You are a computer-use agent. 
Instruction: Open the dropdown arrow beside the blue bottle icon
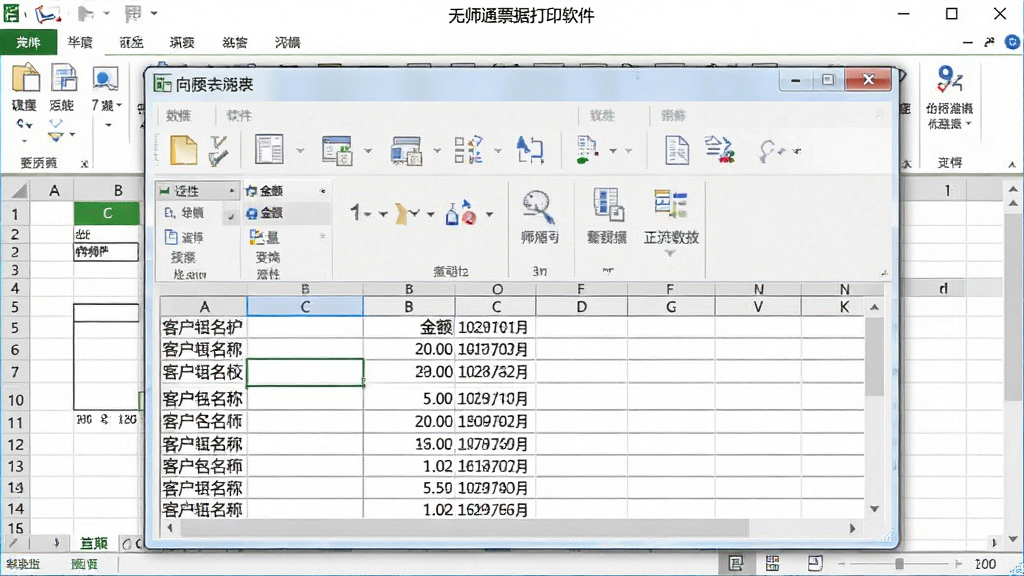click(x=488, y=214)
